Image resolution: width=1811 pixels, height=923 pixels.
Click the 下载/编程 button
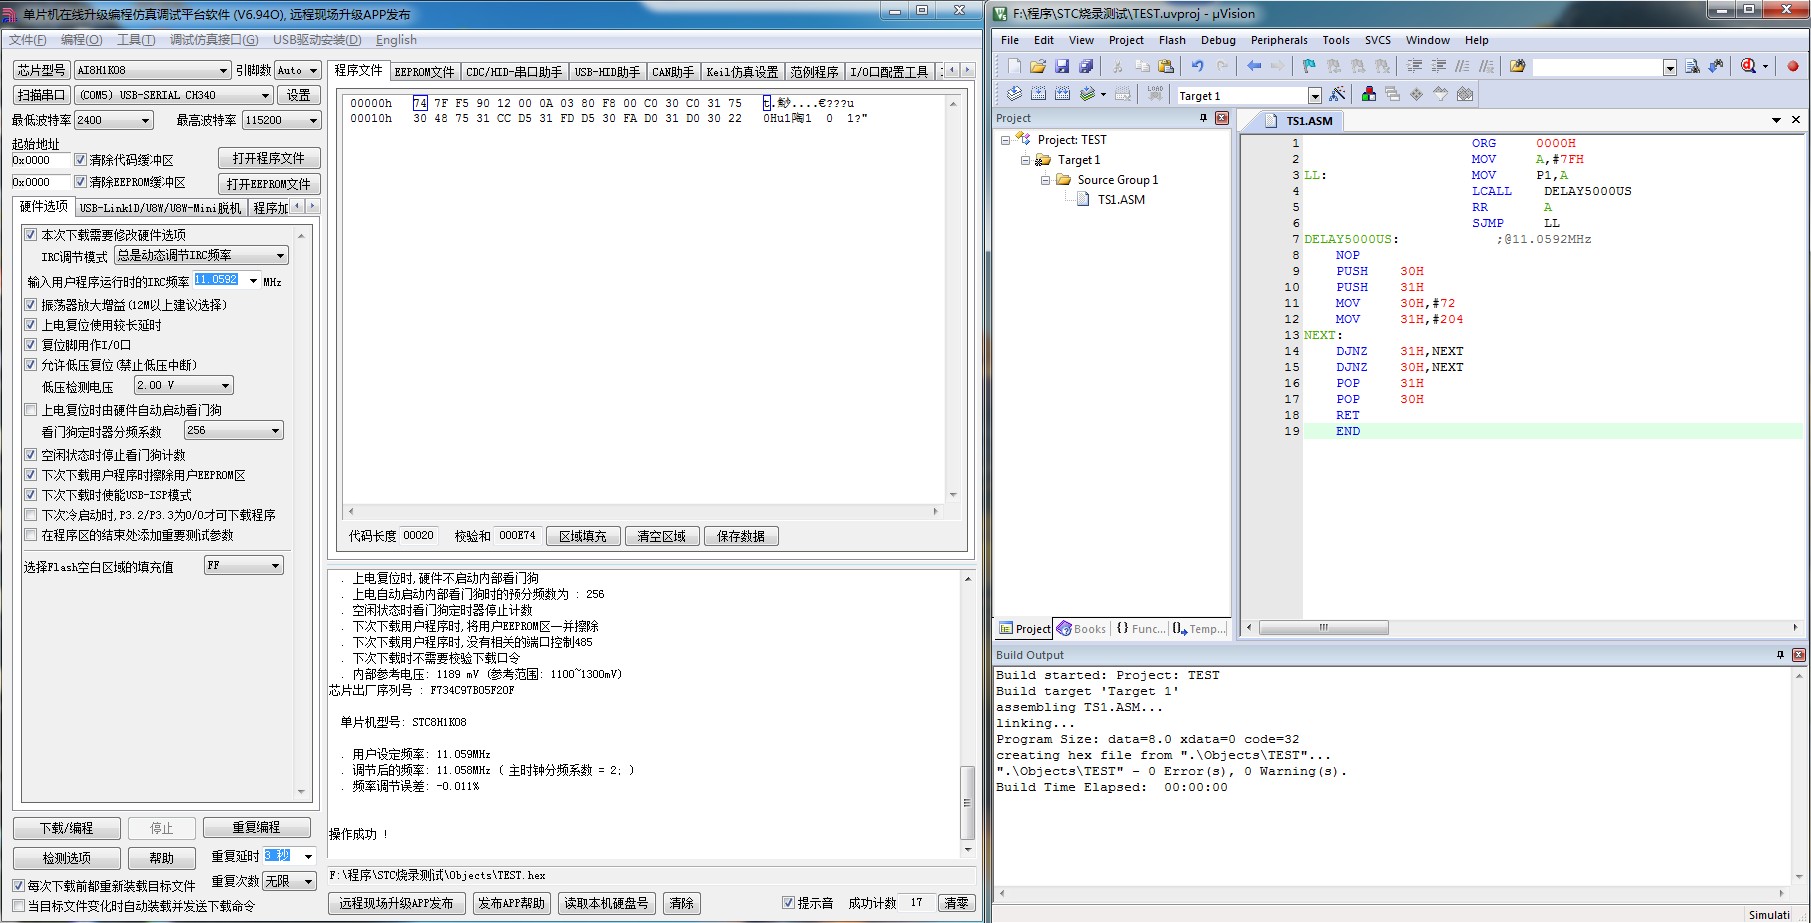pos(67,828)
